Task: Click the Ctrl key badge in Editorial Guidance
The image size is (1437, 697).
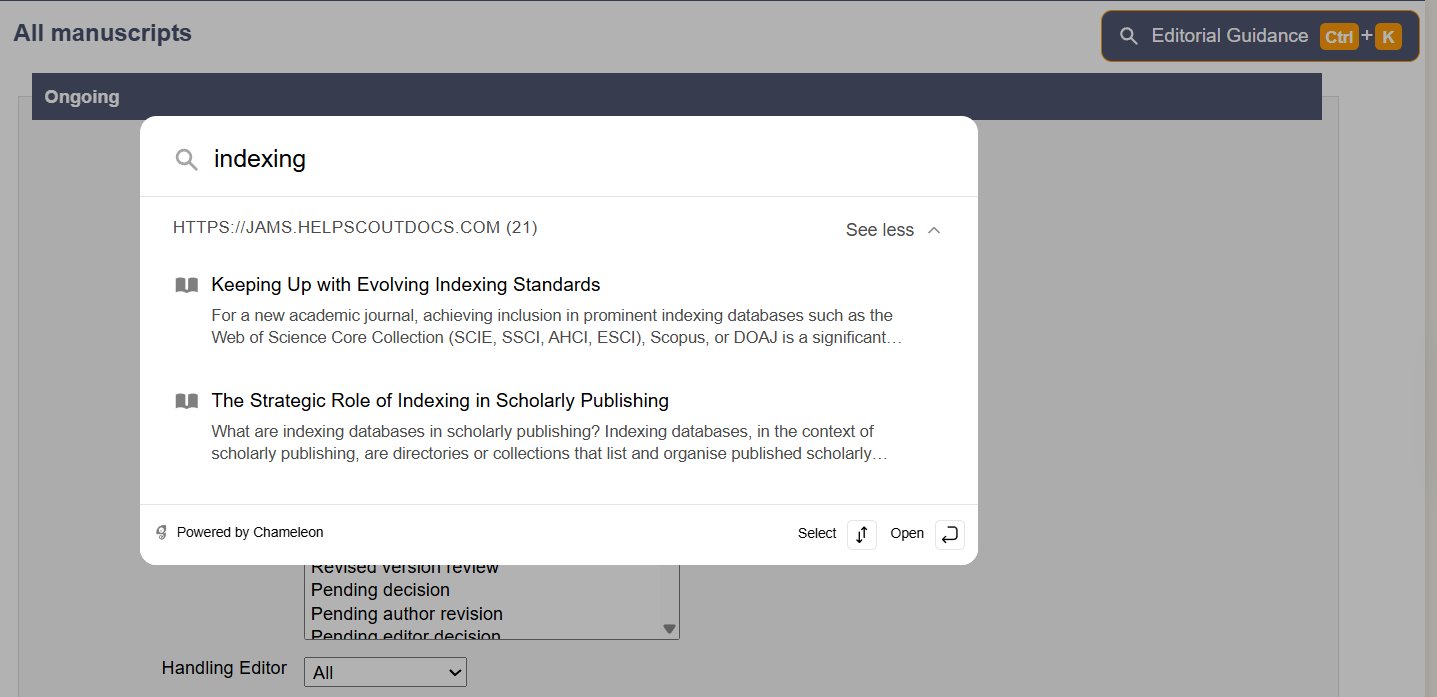Action: (1338, 37)
